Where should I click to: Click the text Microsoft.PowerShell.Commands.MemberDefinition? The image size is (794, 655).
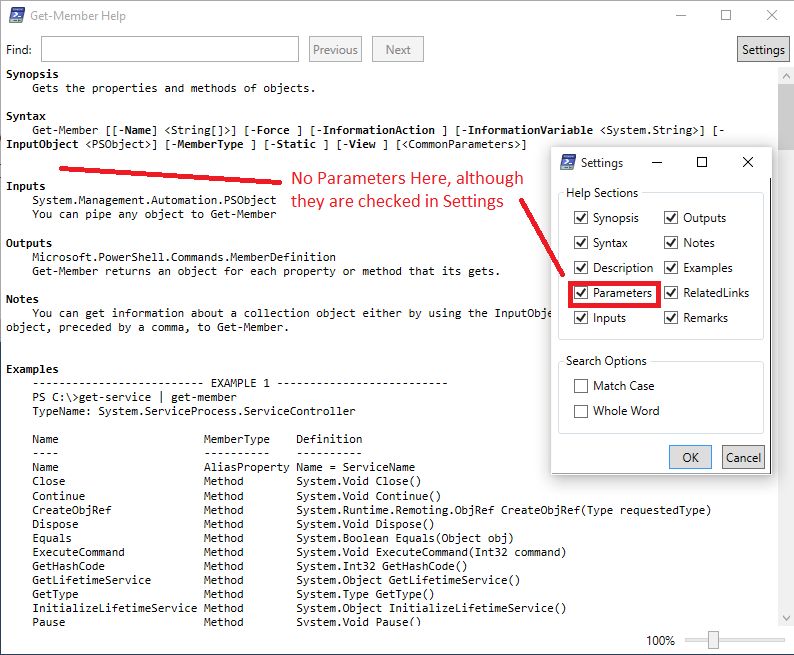(x=184, y=257)
